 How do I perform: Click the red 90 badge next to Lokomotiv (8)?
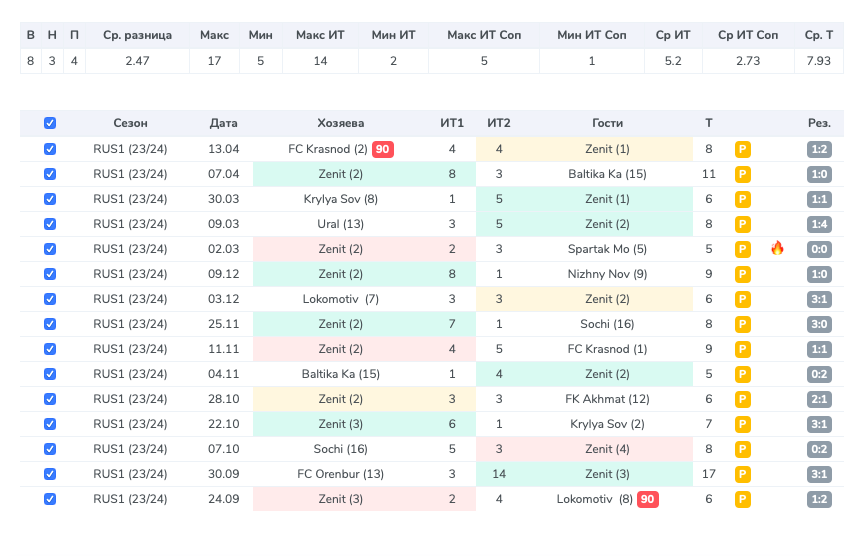tap(647, 499)
